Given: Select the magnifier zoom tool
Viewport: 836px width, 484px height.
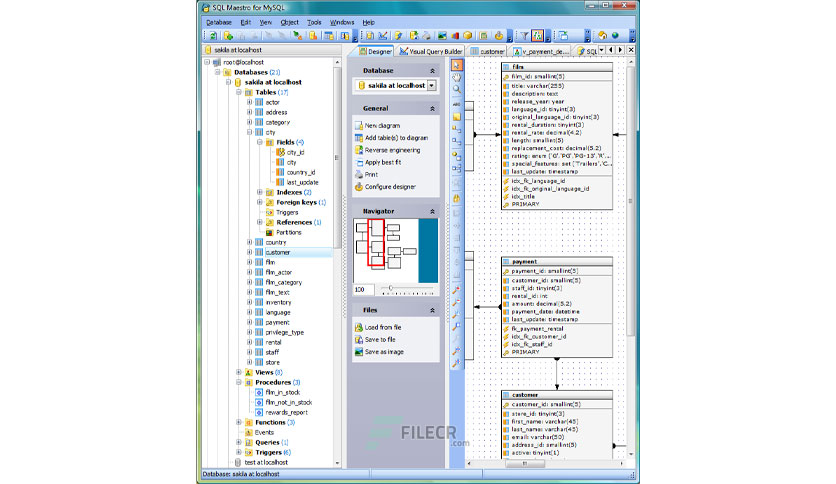Looking at the screenshot, I should (x=456, y=90).
